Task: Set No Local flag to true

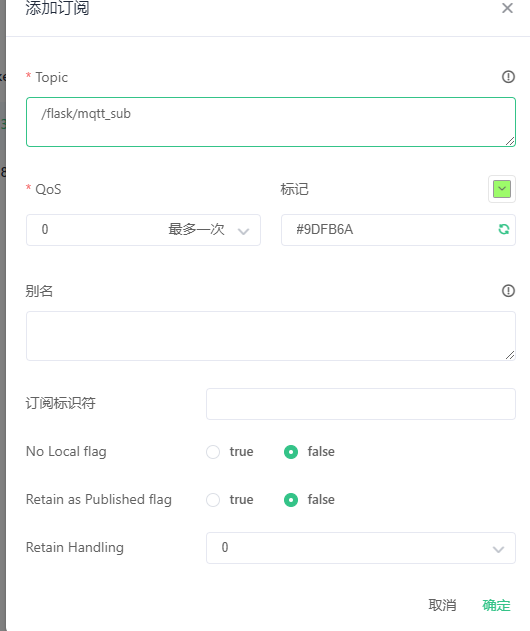Action: [213, 452]
